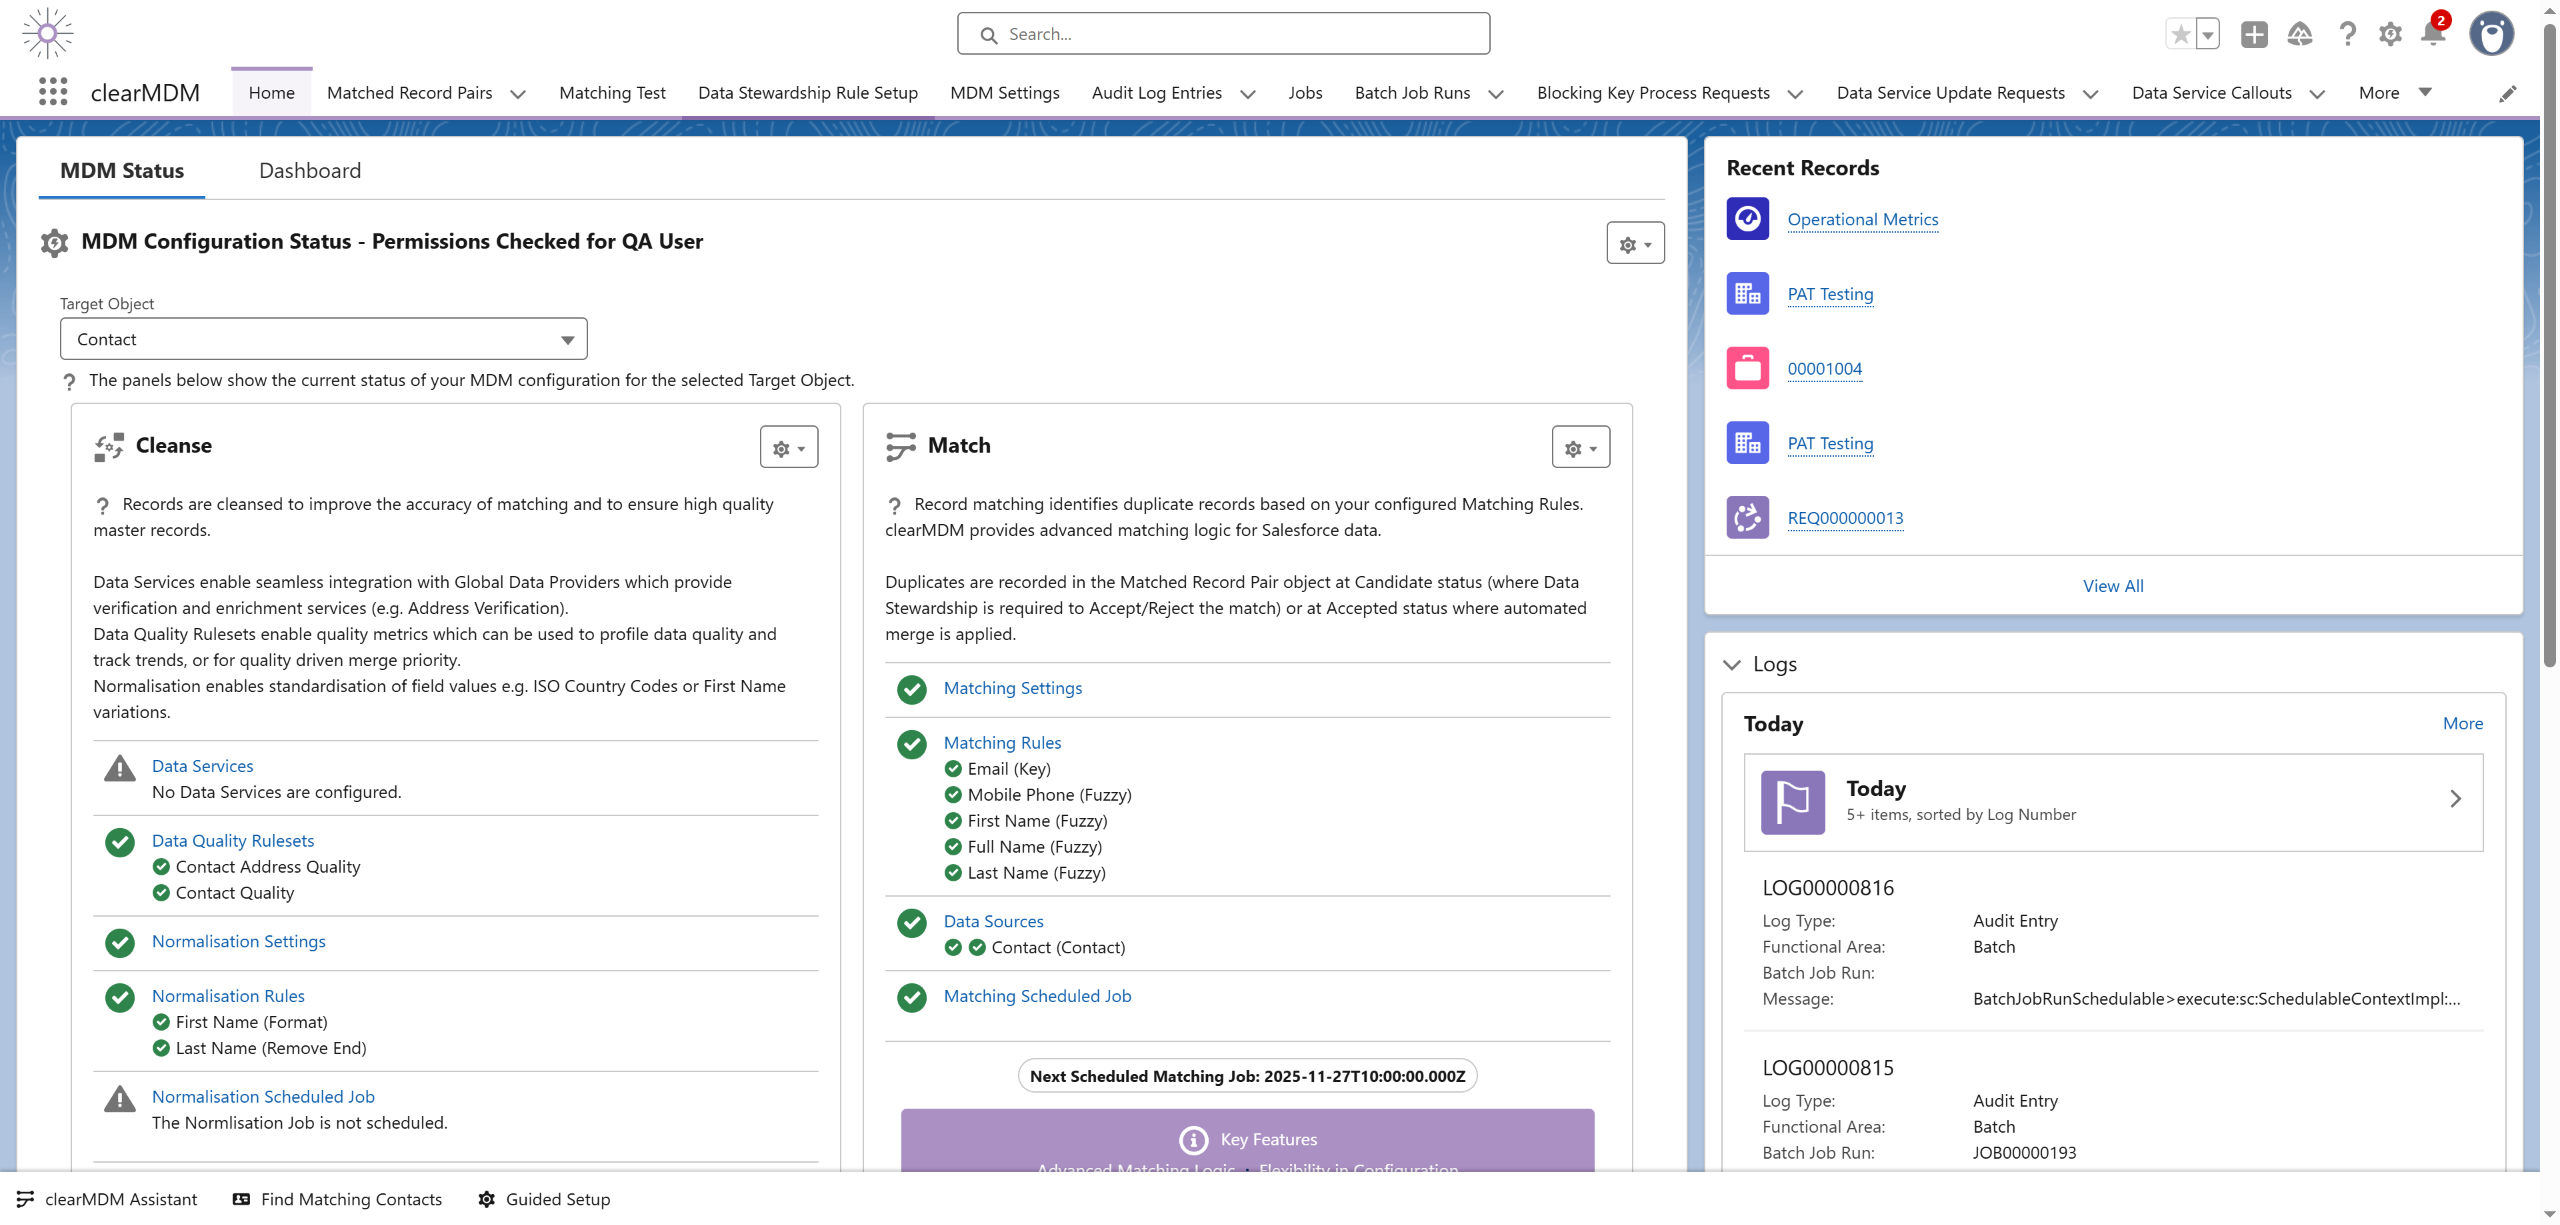Open the Data Quality Rulesets link
The width and height of the screenshot is (2560, 1225).
[233, 840]
